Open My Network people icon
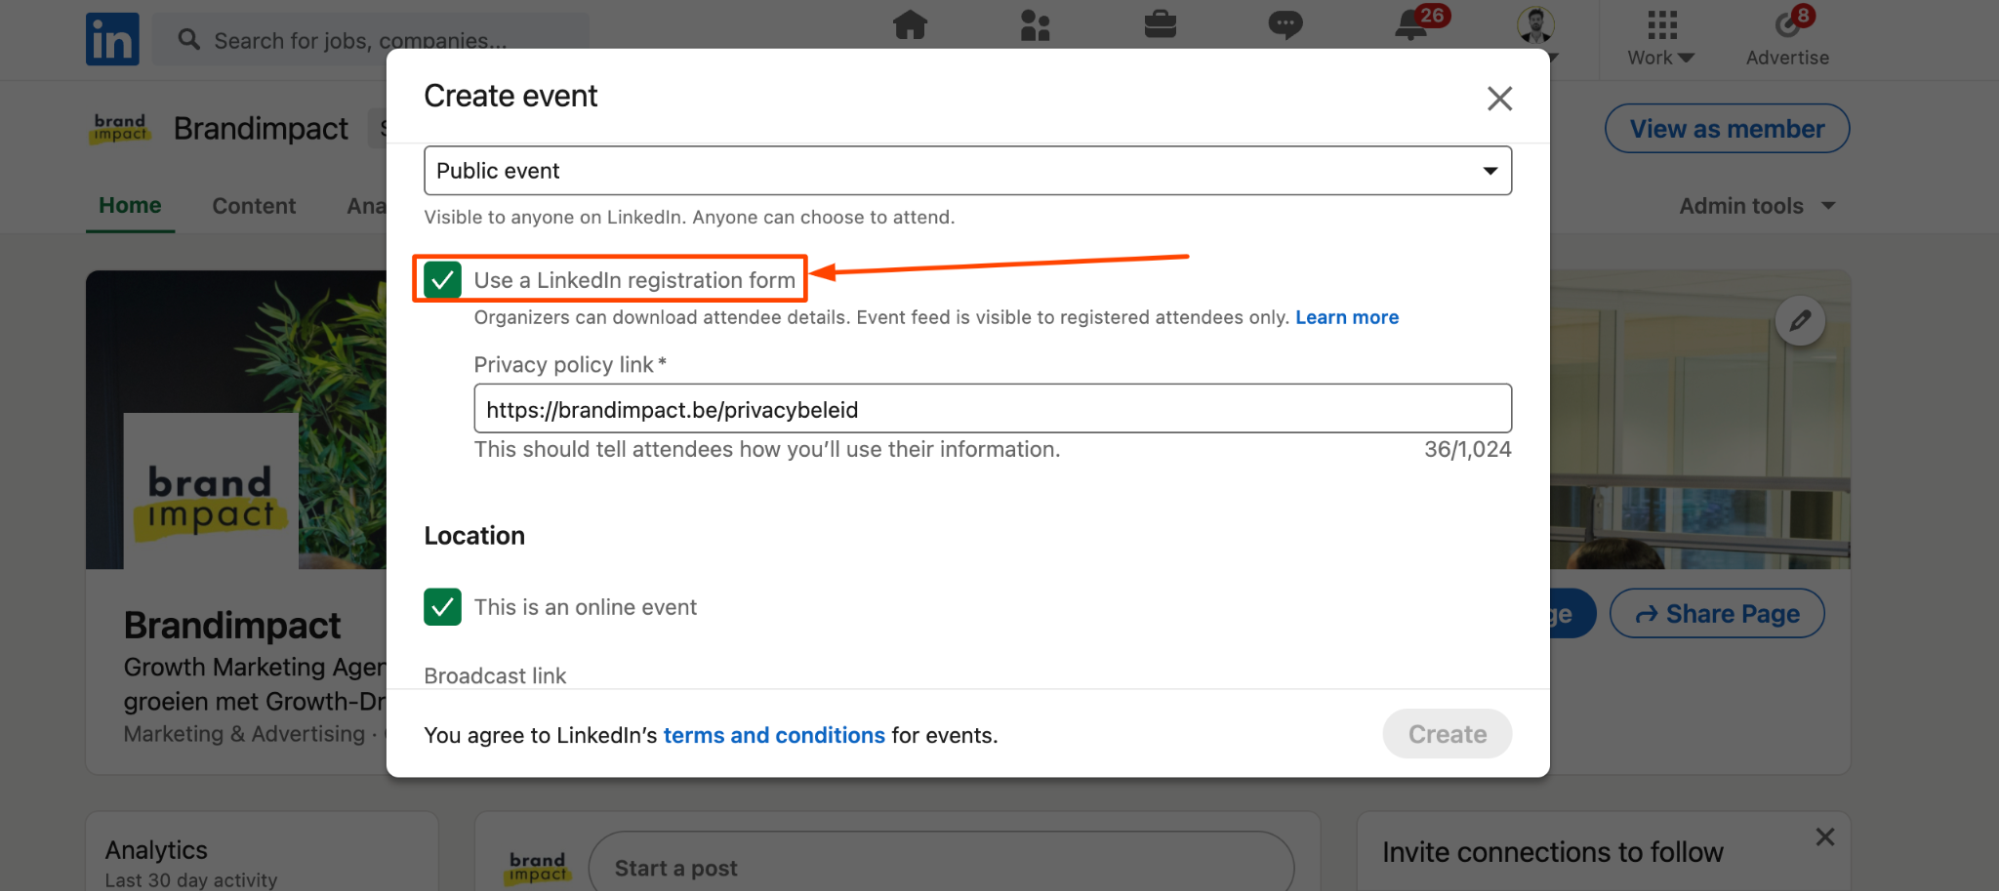 click(x=1035, y=25)
